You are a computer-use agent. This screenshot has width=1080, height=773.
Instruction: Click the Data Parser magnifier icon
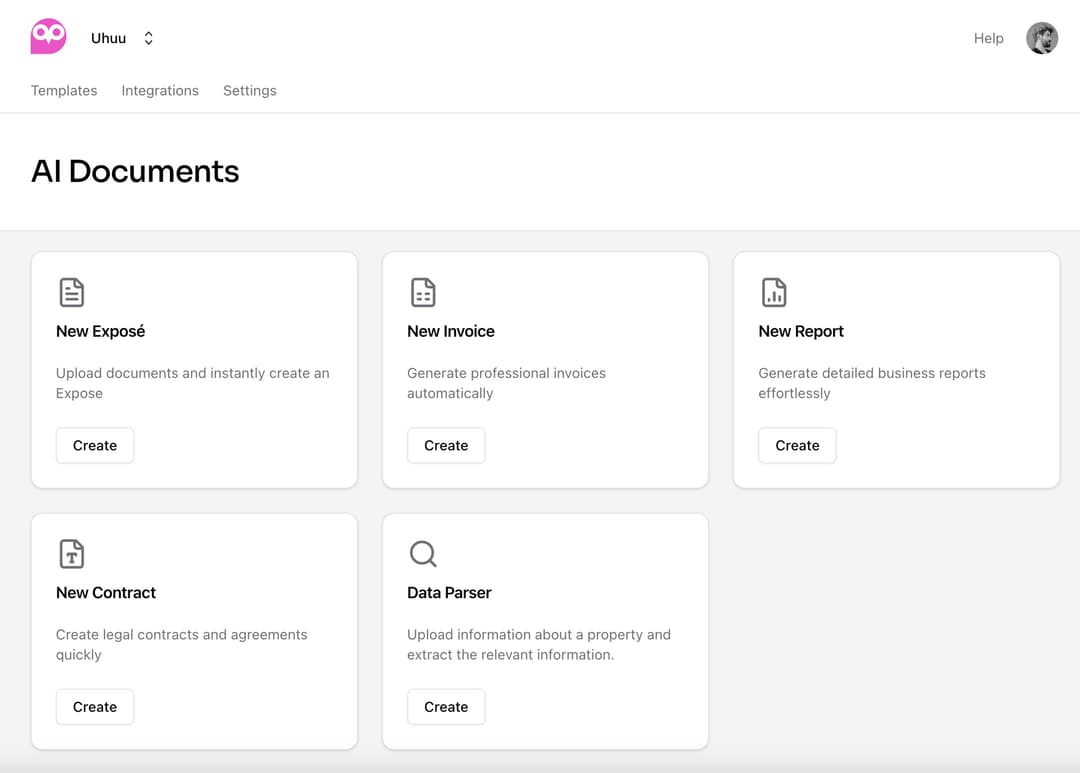coord(423,553)
